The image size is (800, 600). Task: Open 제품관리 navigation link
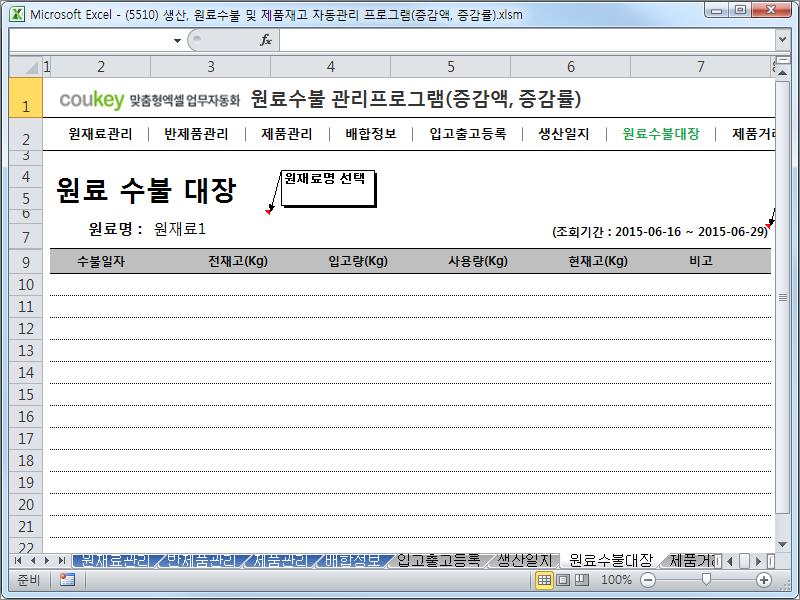(287, 134)
